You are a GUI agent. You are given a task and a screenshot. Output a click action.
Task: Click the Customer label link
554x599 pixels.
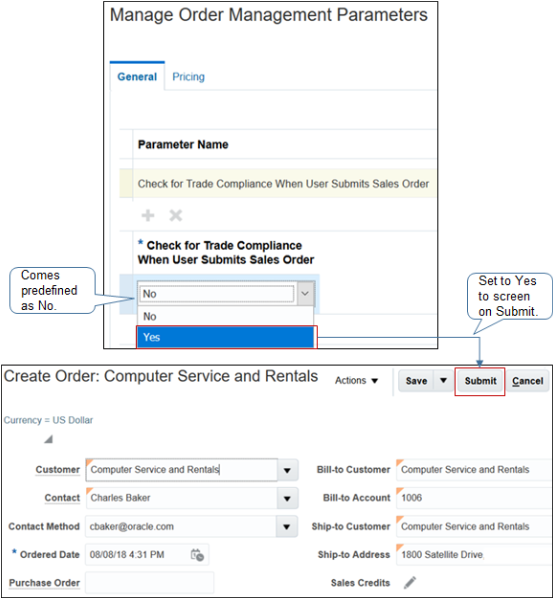click(58, 469)
